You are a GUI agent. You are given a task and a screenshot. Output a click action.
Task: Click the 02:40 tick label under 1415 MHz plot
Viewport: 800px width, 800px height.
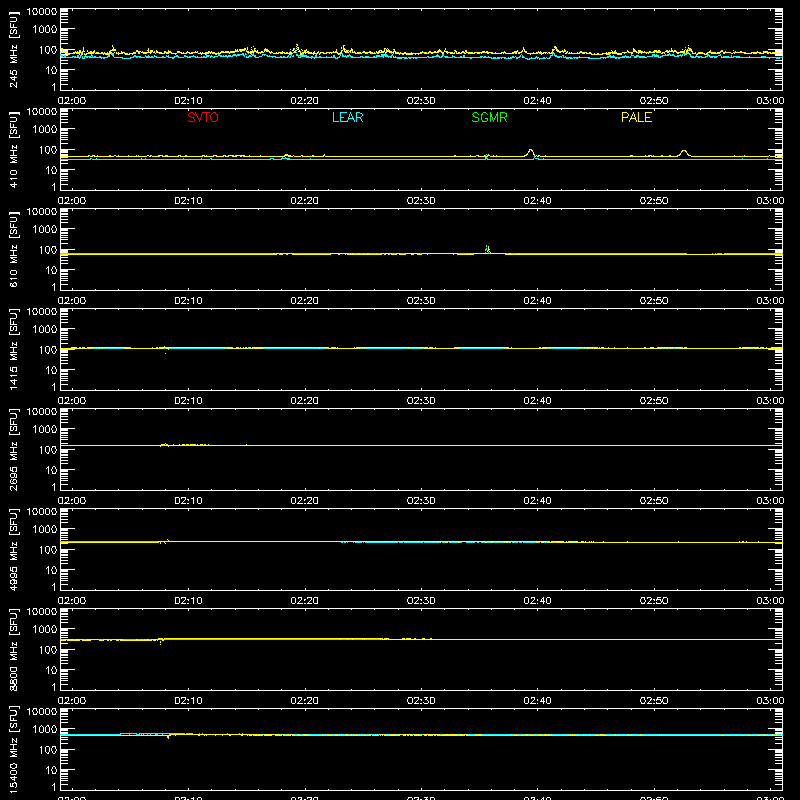click(537, 401)
